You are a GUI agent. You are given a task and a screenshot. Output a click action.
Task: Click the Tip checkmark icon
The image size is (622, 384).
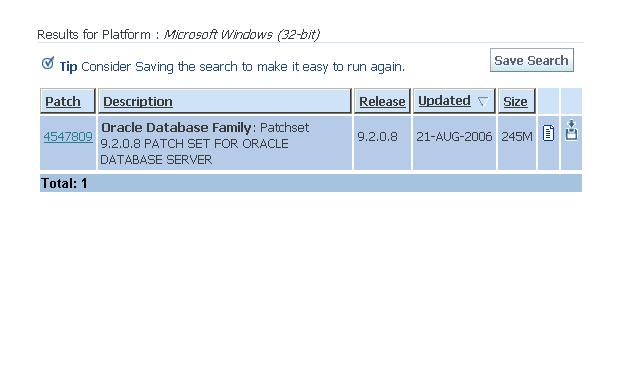(48, 63)
